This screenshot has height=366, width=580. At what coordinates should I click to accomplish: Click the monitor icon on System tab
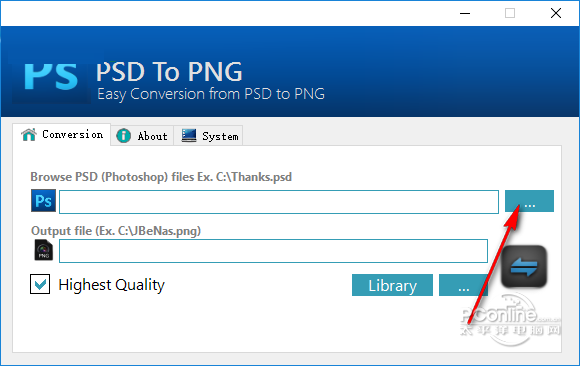(189, 135)
